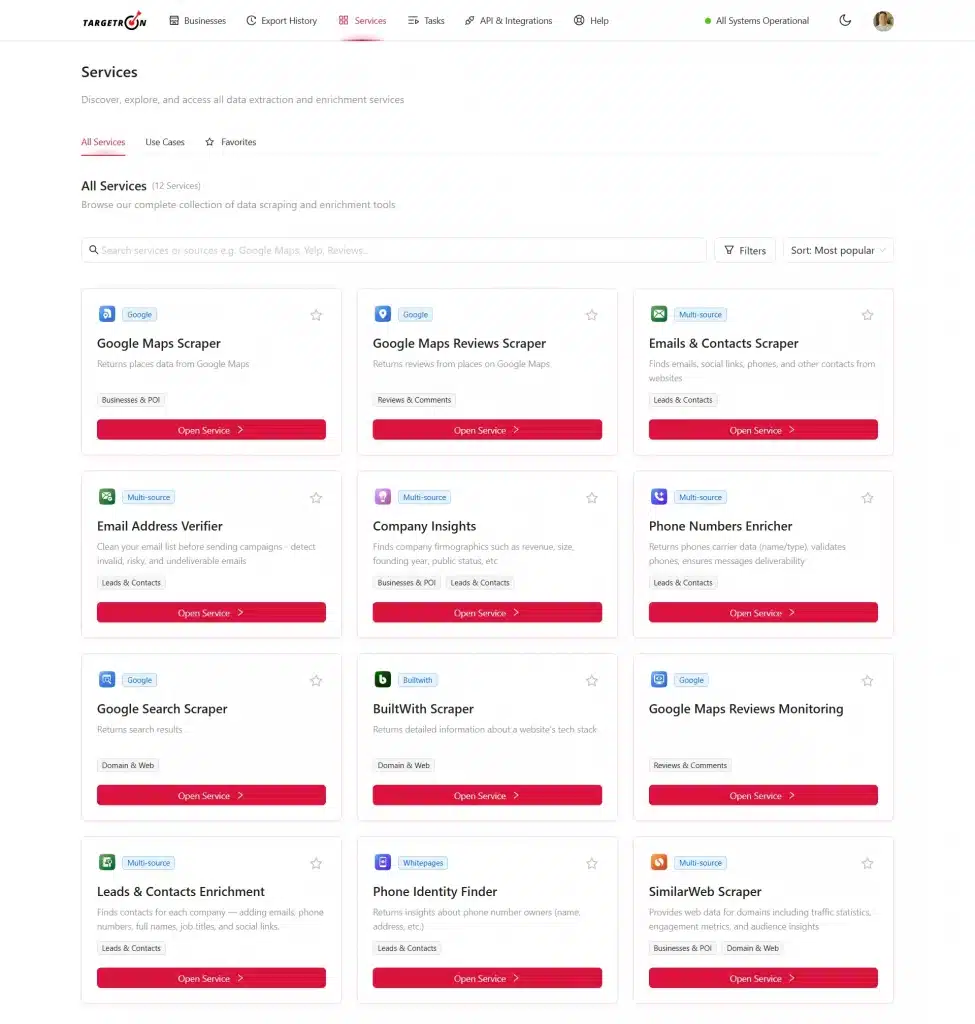
Task: Open Service for BuiltWith Scraper
Action: [x=487, y=795]
